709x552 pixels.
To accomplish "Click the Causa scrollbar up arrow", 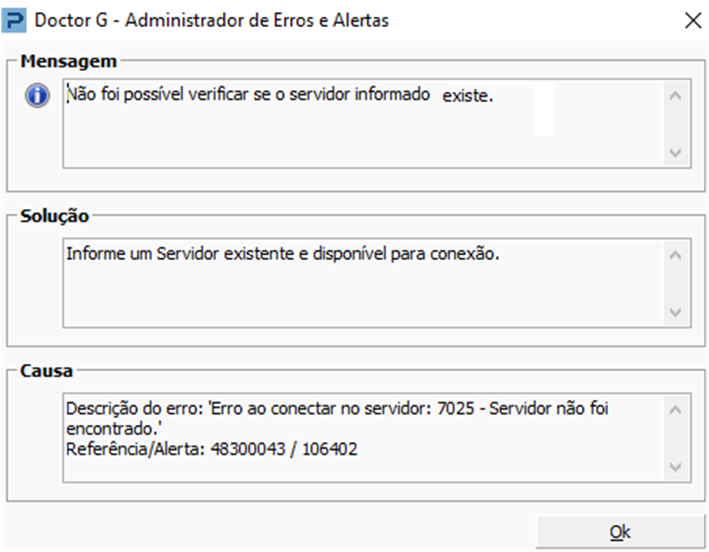I will pyautogui.click(x=675, y=410).
